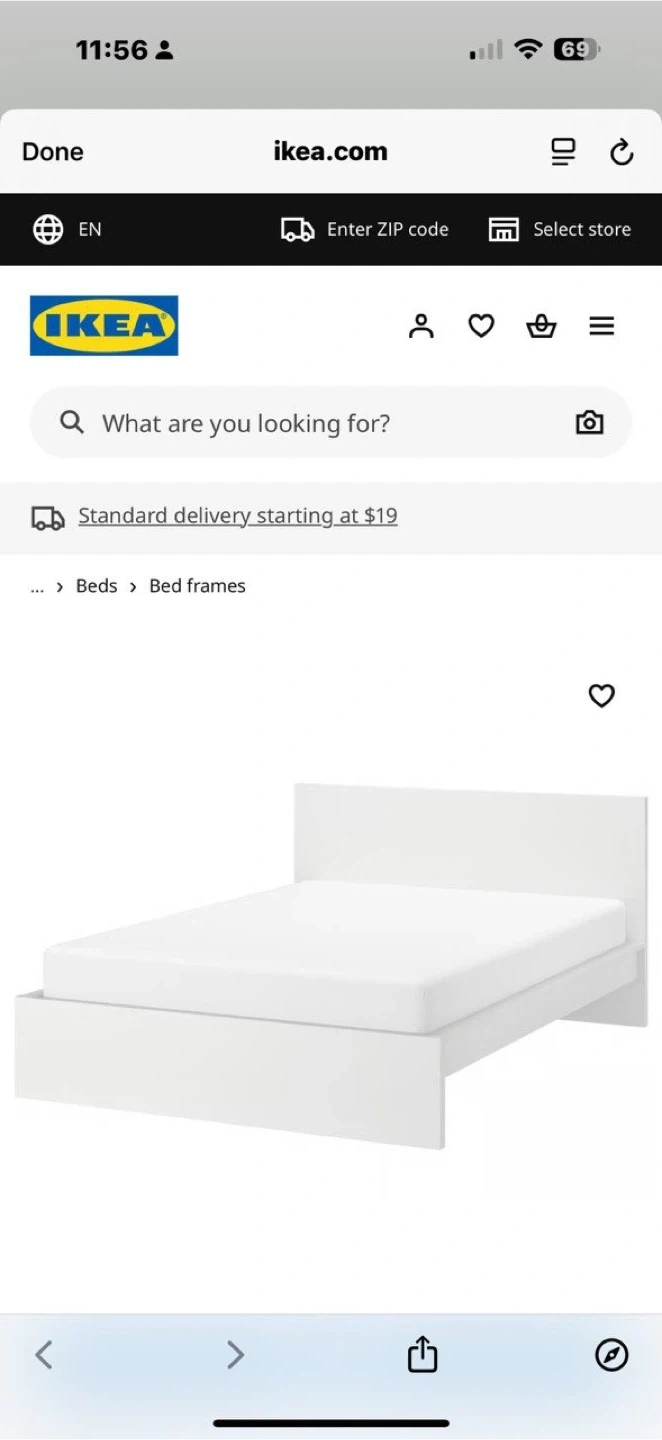Screen dimensions: 662x1440
Task: Expand collapsed breadcrumb ellipsis
Action: tap(37, 587)
